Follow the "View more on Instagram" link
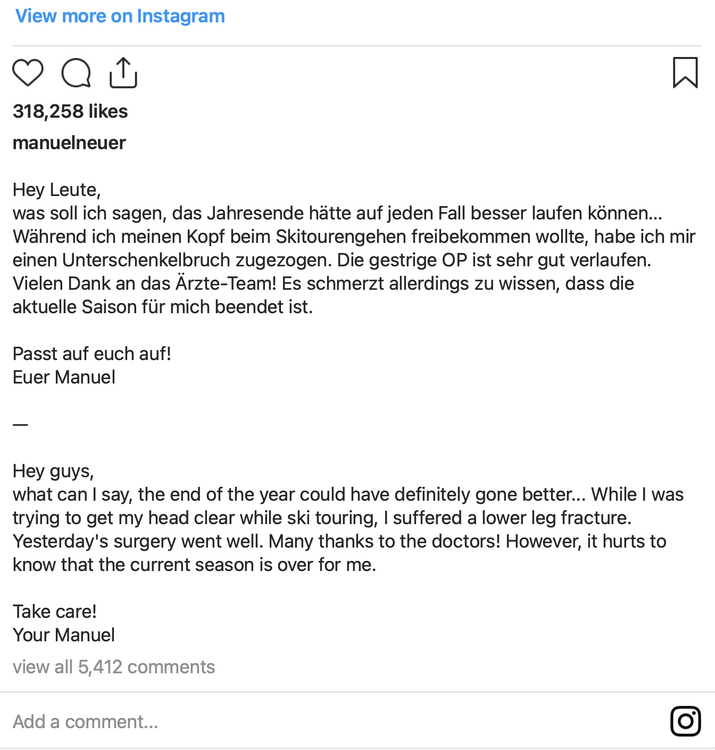715x750 pixels. point(120,16)
